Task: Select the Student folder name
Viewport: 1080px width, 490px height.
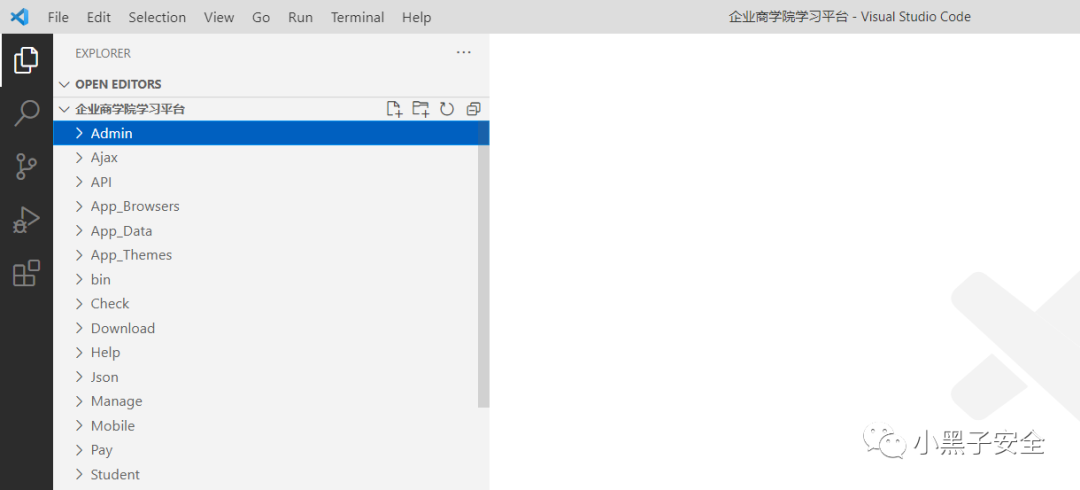Action: (x=115, y=474)
